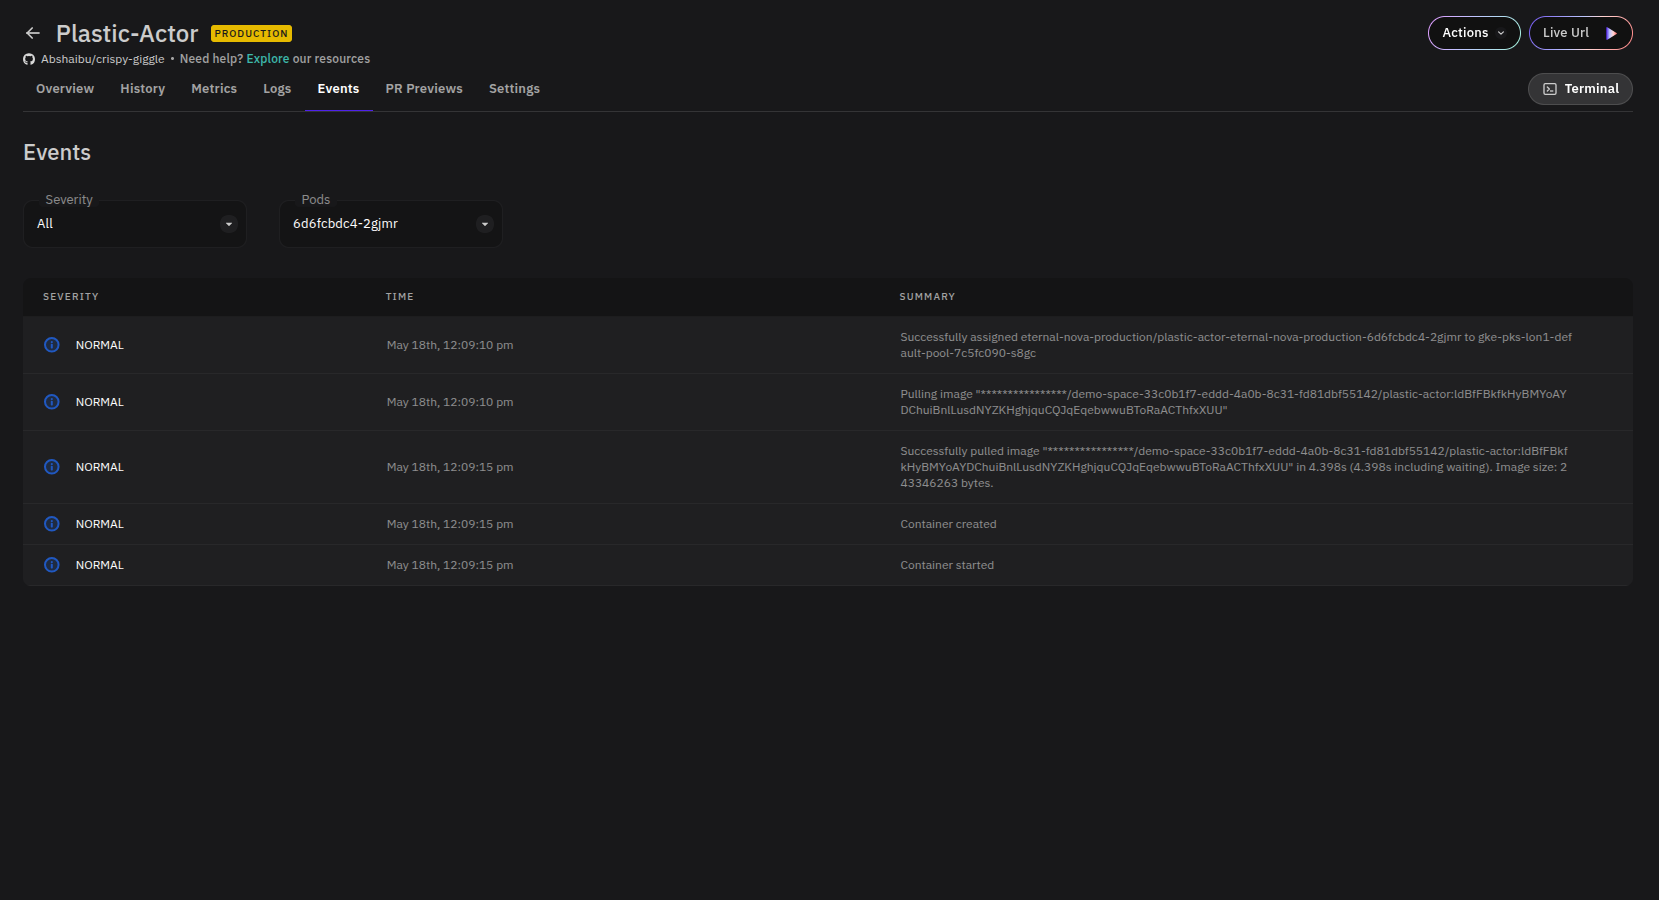Click the time of the Pulling image event
Screen dimensions: 1659x900
(x=450, y=402)
